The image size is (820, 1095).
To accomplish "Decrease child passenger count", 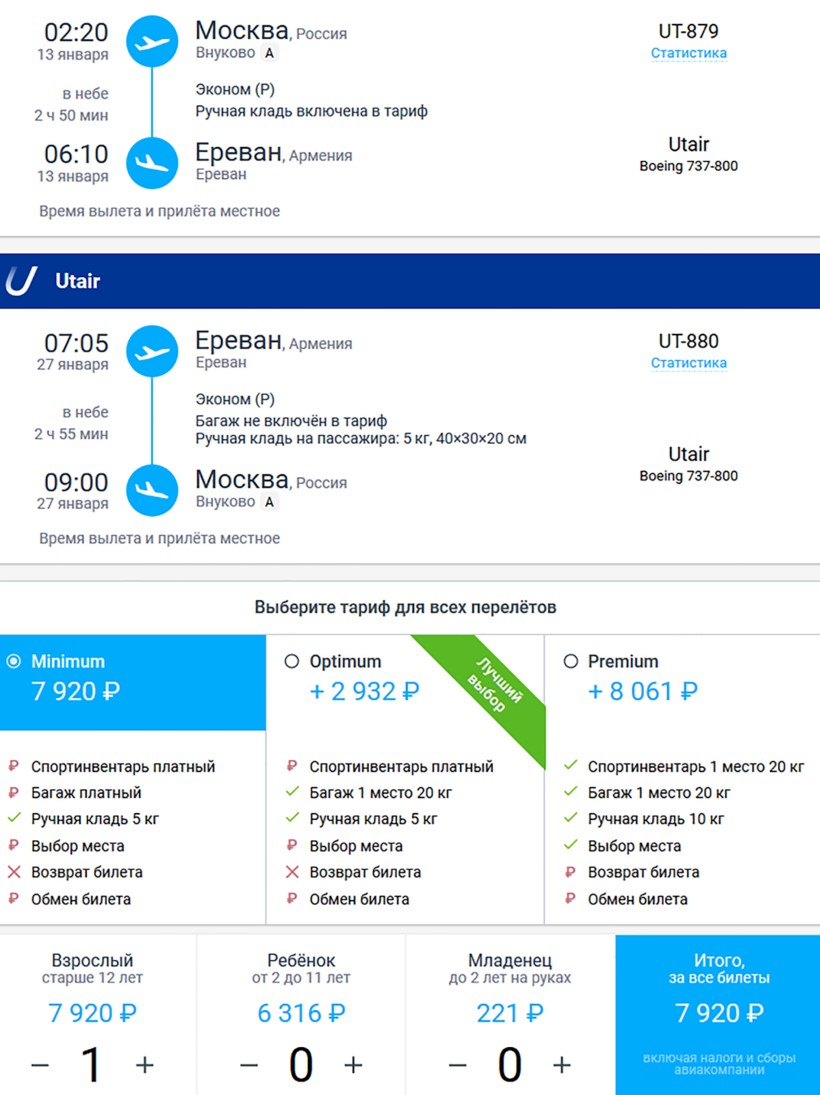I will point(249,1065).
